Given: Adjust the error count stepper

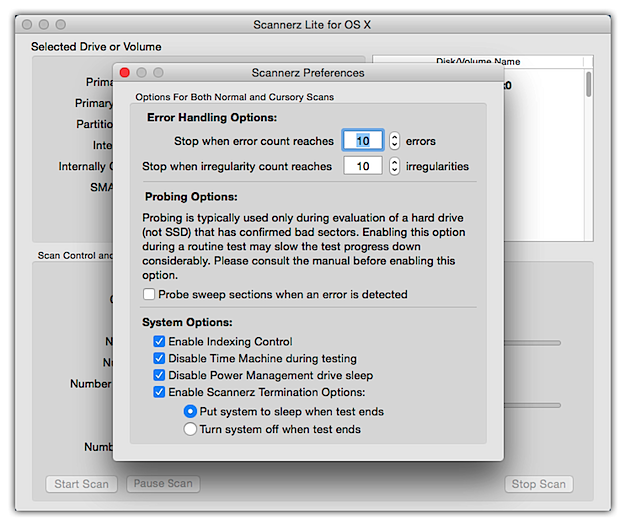Looking at the screenshot, I should (x=394, y=140).
